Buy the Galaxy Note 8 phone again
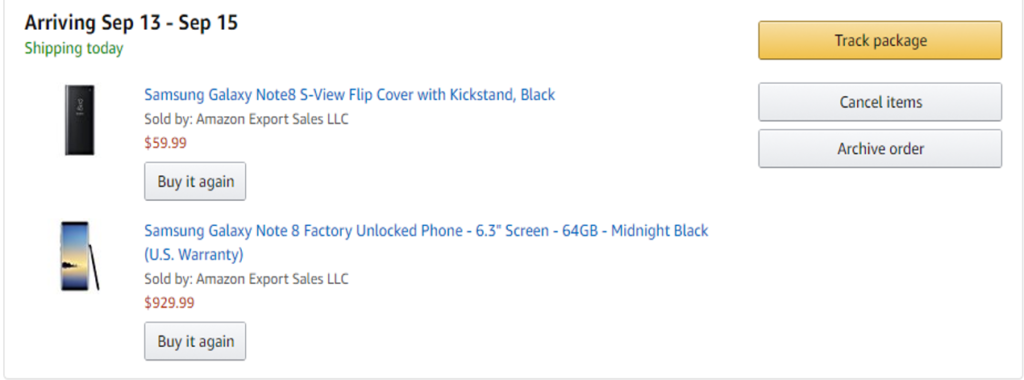Image resolution: width=1024 pixels, height=380 pixels. tap(195, 341)
